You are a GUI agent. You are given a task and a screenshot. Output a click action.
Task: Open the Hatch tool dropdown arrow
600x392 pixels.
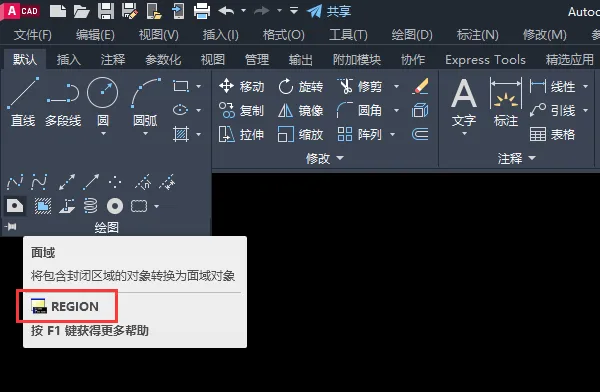pos(199,134)
